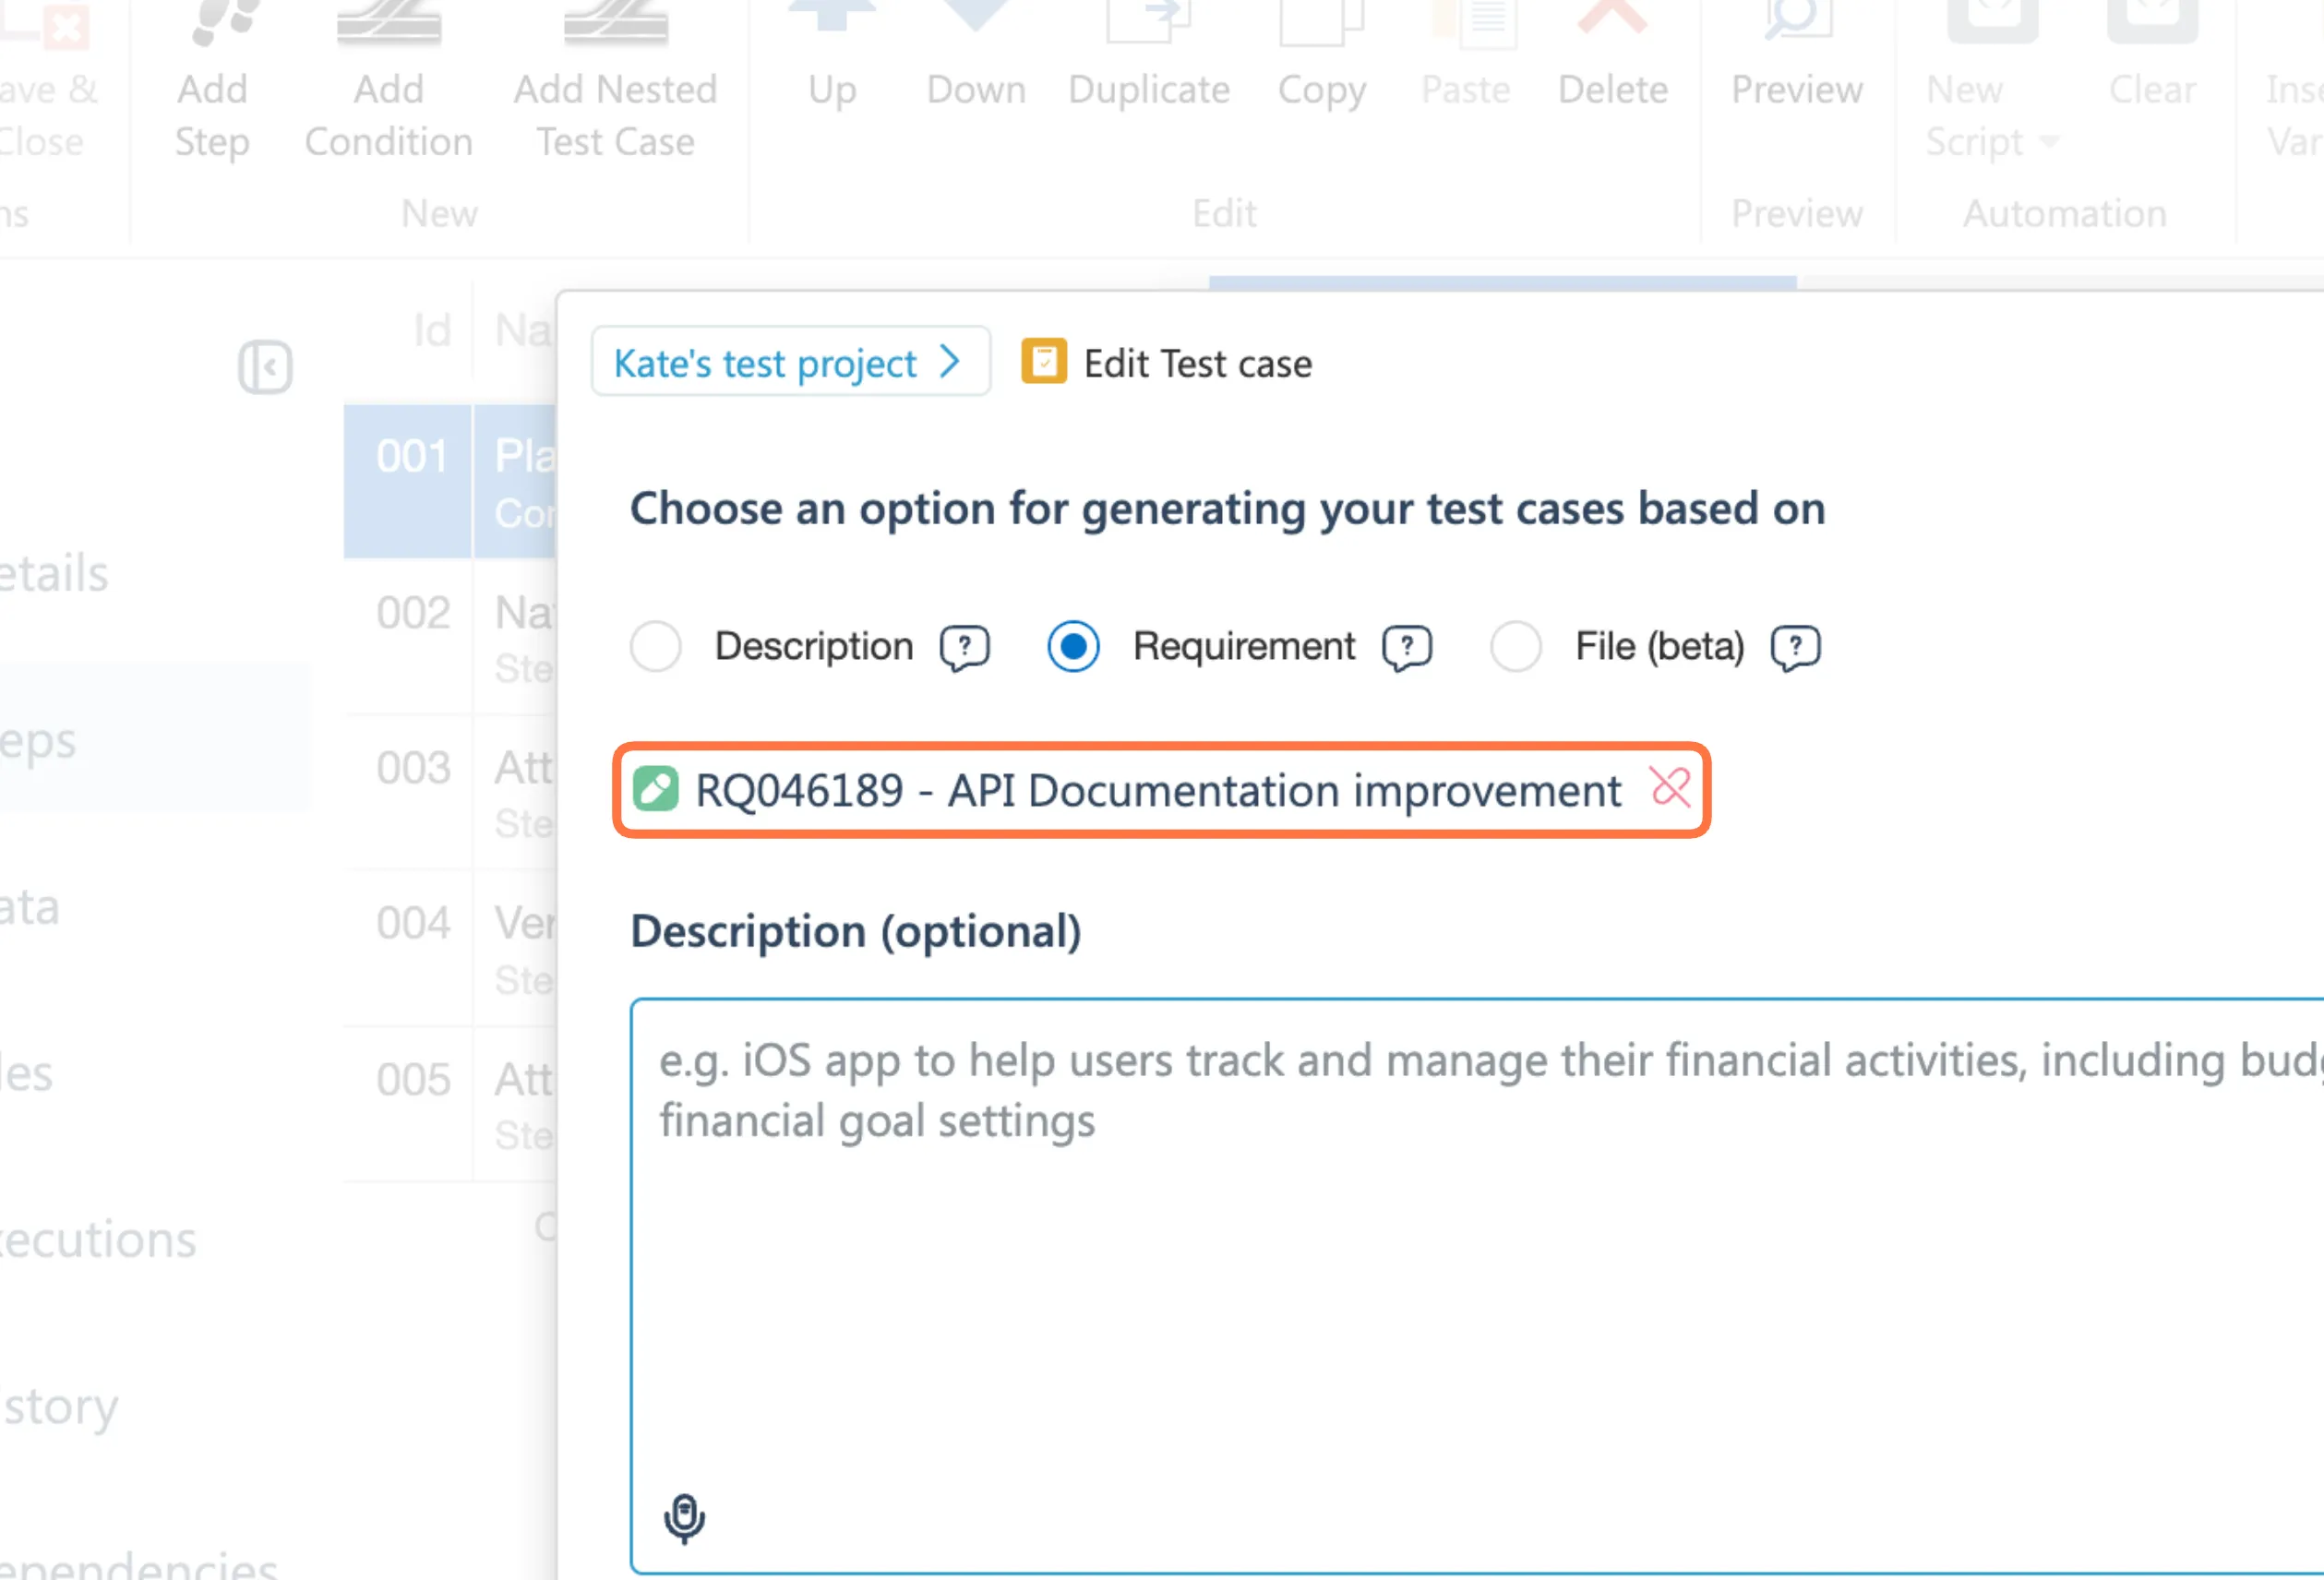Select the Requirement radio option
Viewport: 2324px width, 1580px height.
click(x=1073, y=646)
